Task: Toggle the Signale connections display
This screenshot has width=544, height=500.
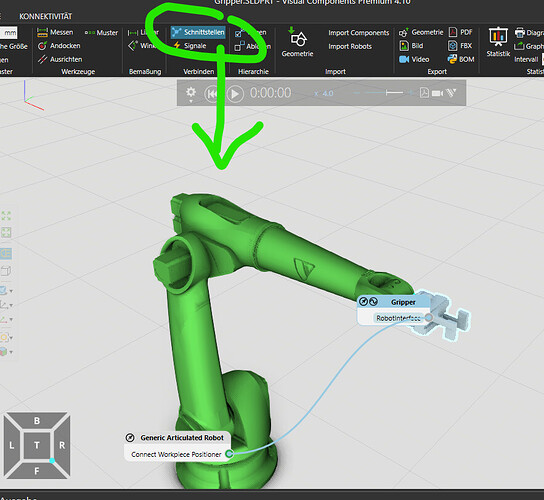Action: pos(190,46)
